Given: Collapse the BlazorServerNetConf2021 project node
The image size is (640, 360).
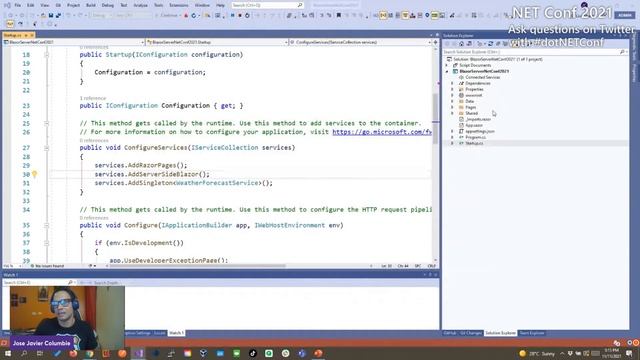Looking at the screenshot, I should [447, 71].
